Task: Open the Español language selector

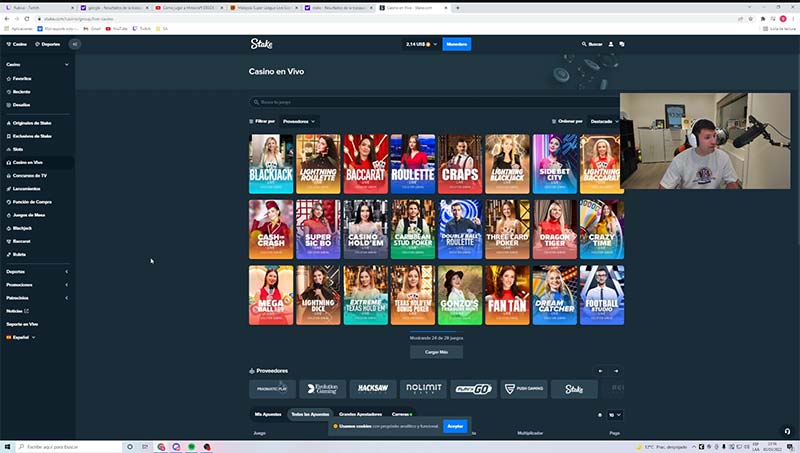Action: tap(24, 337)
